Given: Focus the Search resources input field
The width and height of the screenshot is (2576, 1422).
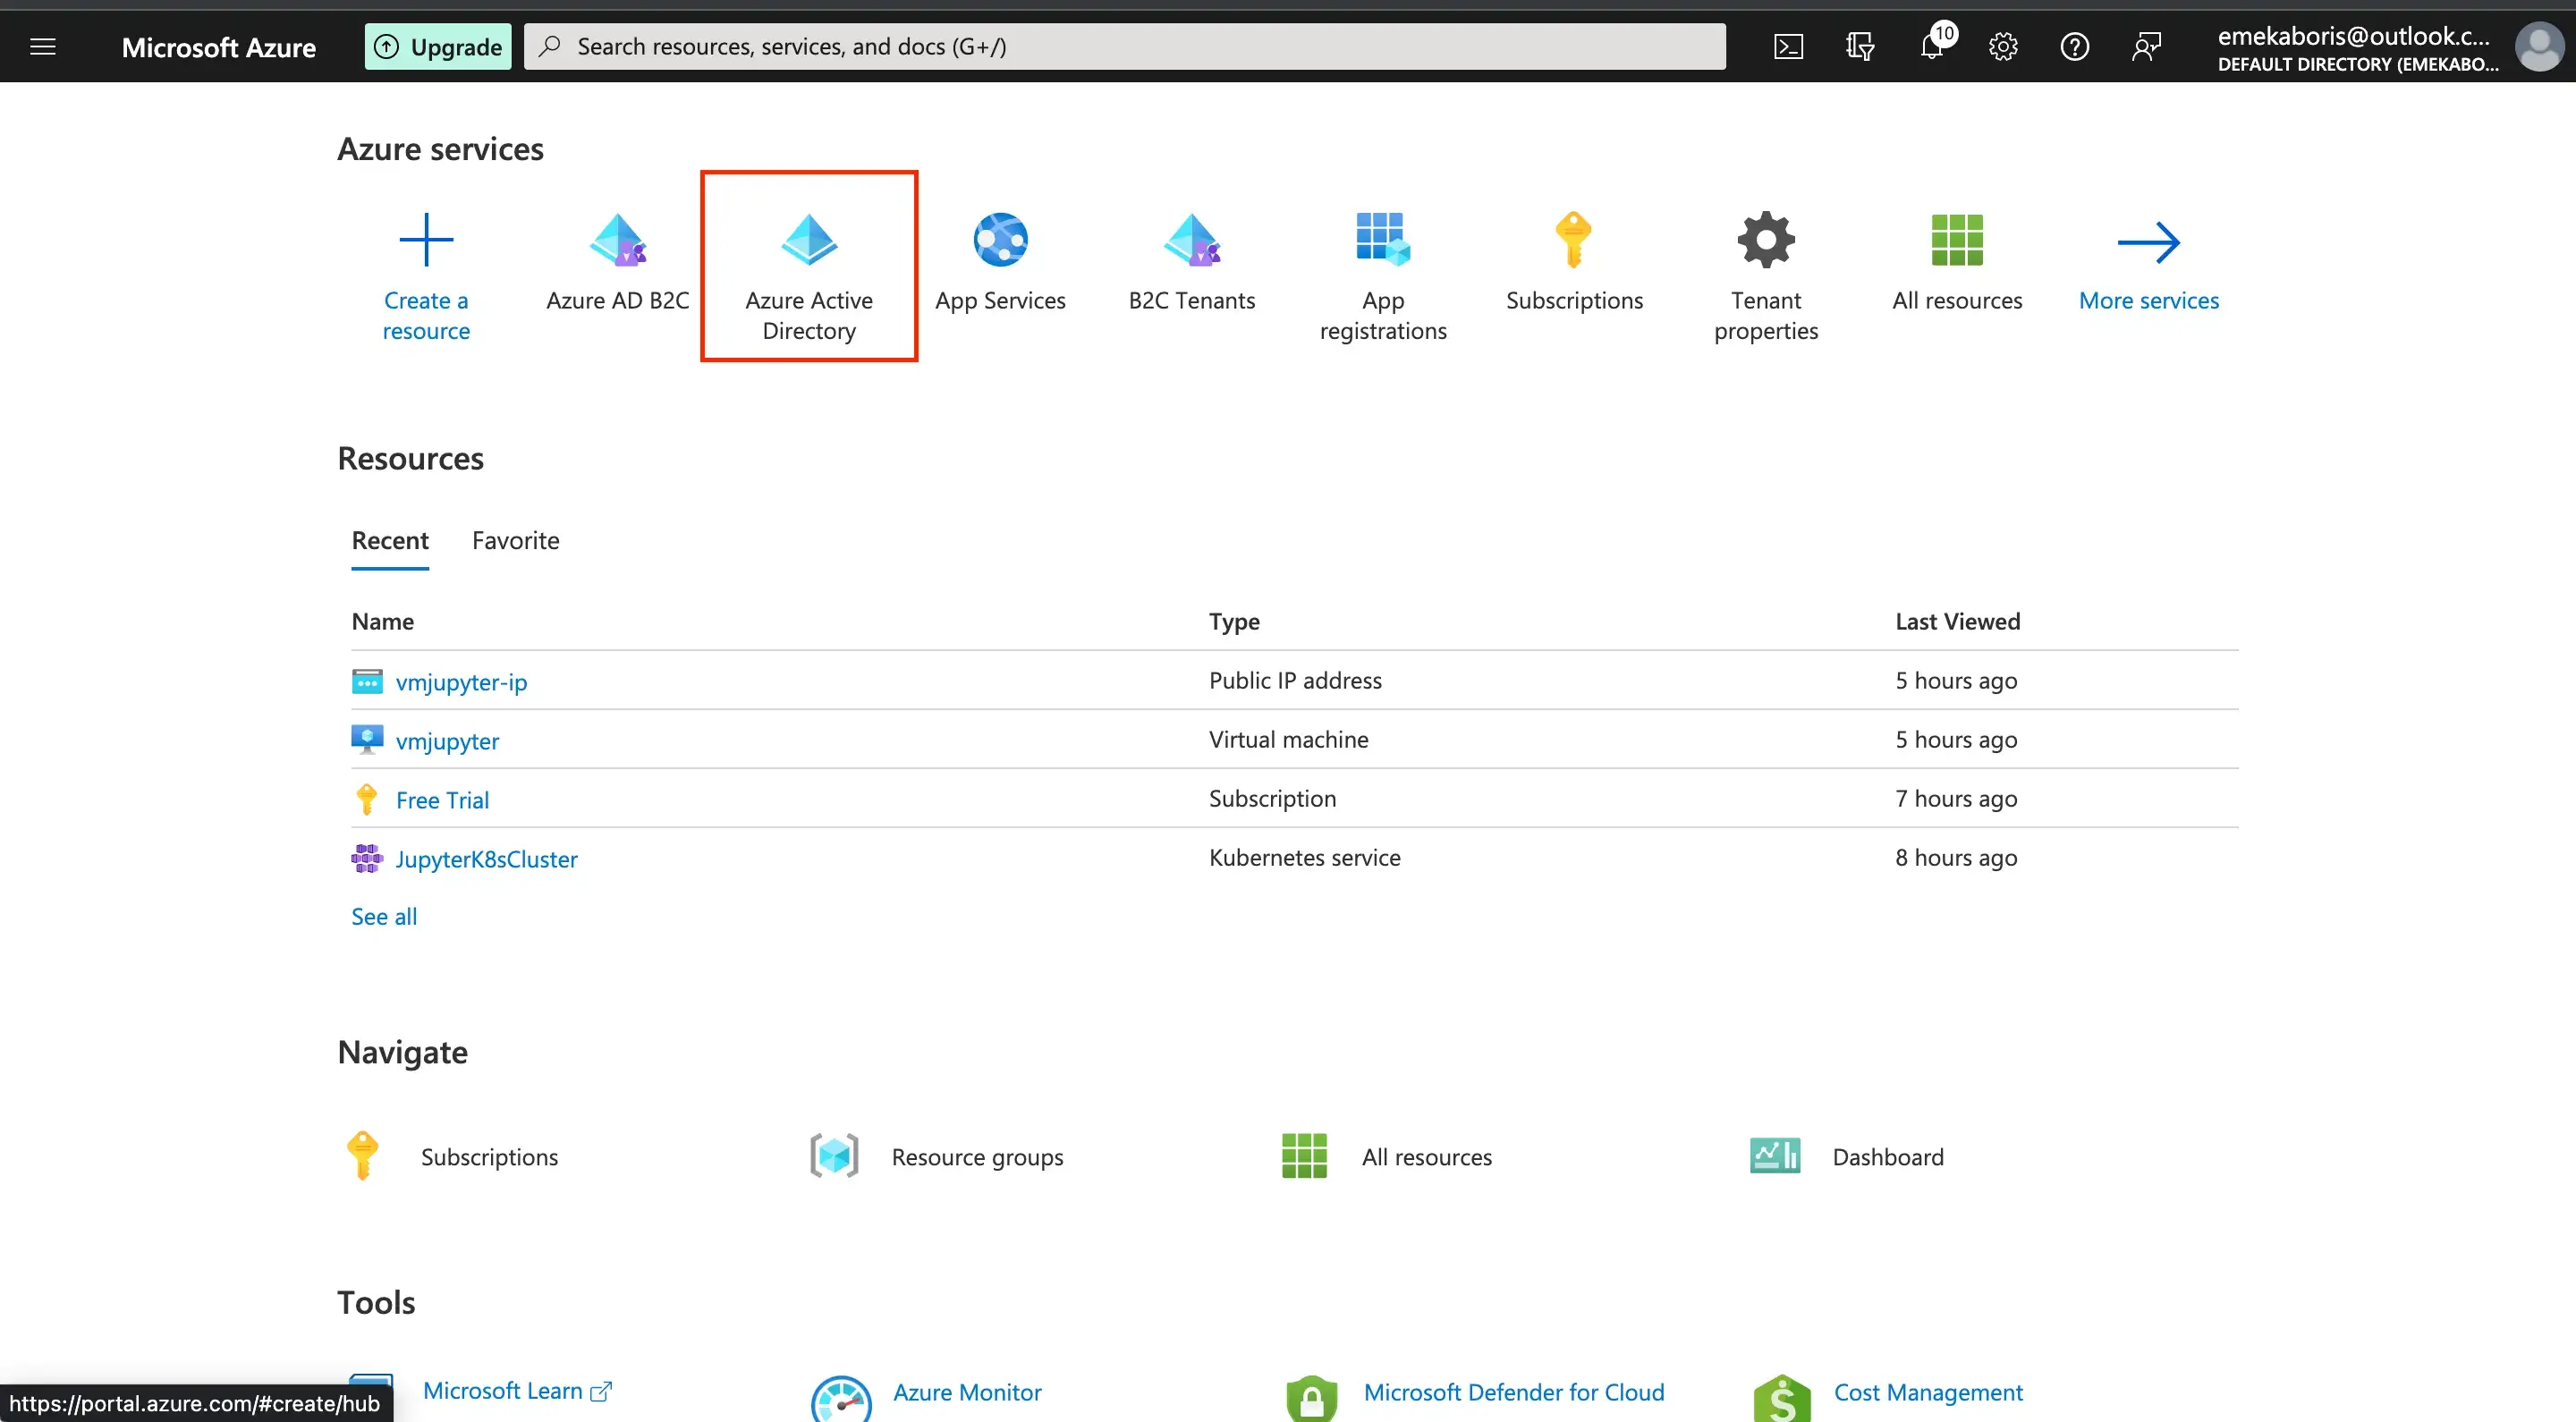Looking at the screenshot, I should [1125, 47].
